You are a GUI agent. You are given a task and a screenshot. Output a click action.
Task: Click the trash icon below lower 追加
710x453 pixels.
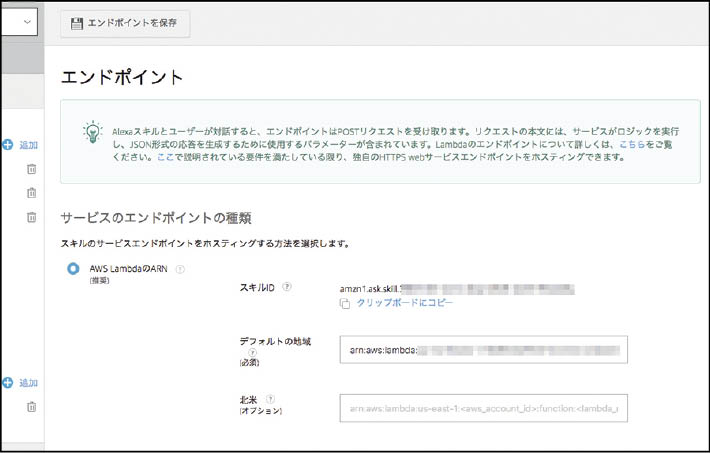point(31,407)
